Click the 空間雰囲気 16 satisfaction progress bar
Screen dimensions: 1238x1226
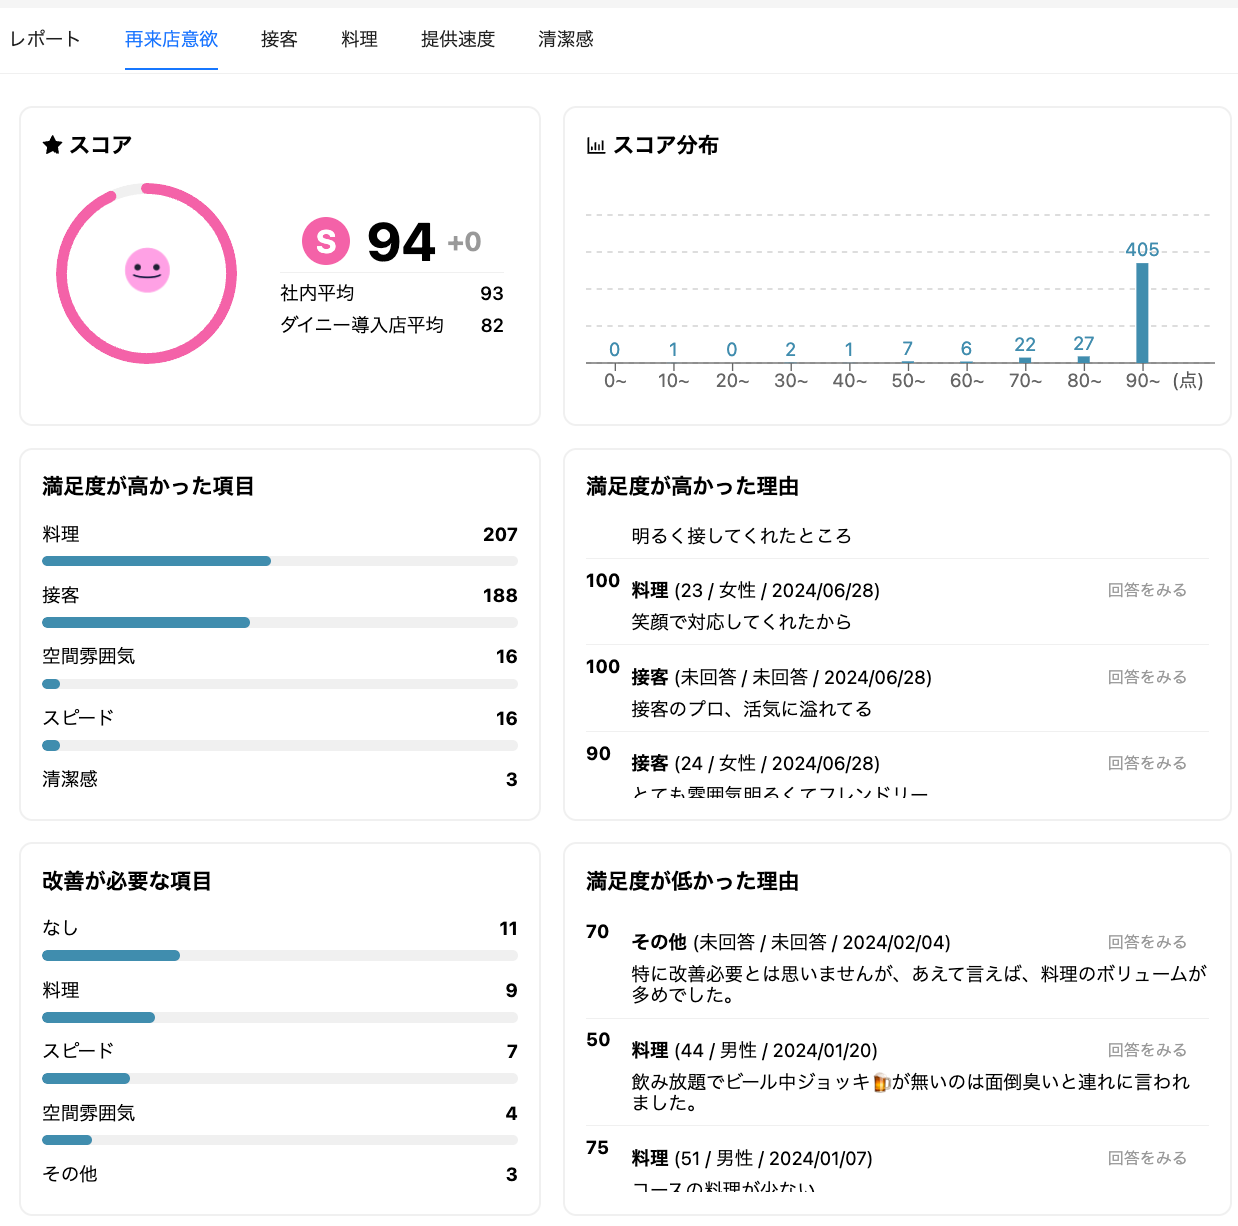click(280, 684)
